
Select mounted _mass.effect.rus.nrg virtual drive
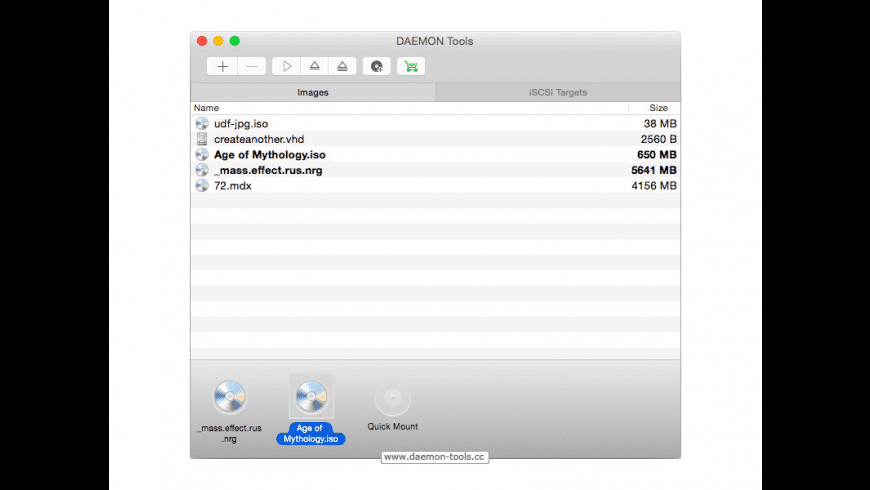pos(230,411)
